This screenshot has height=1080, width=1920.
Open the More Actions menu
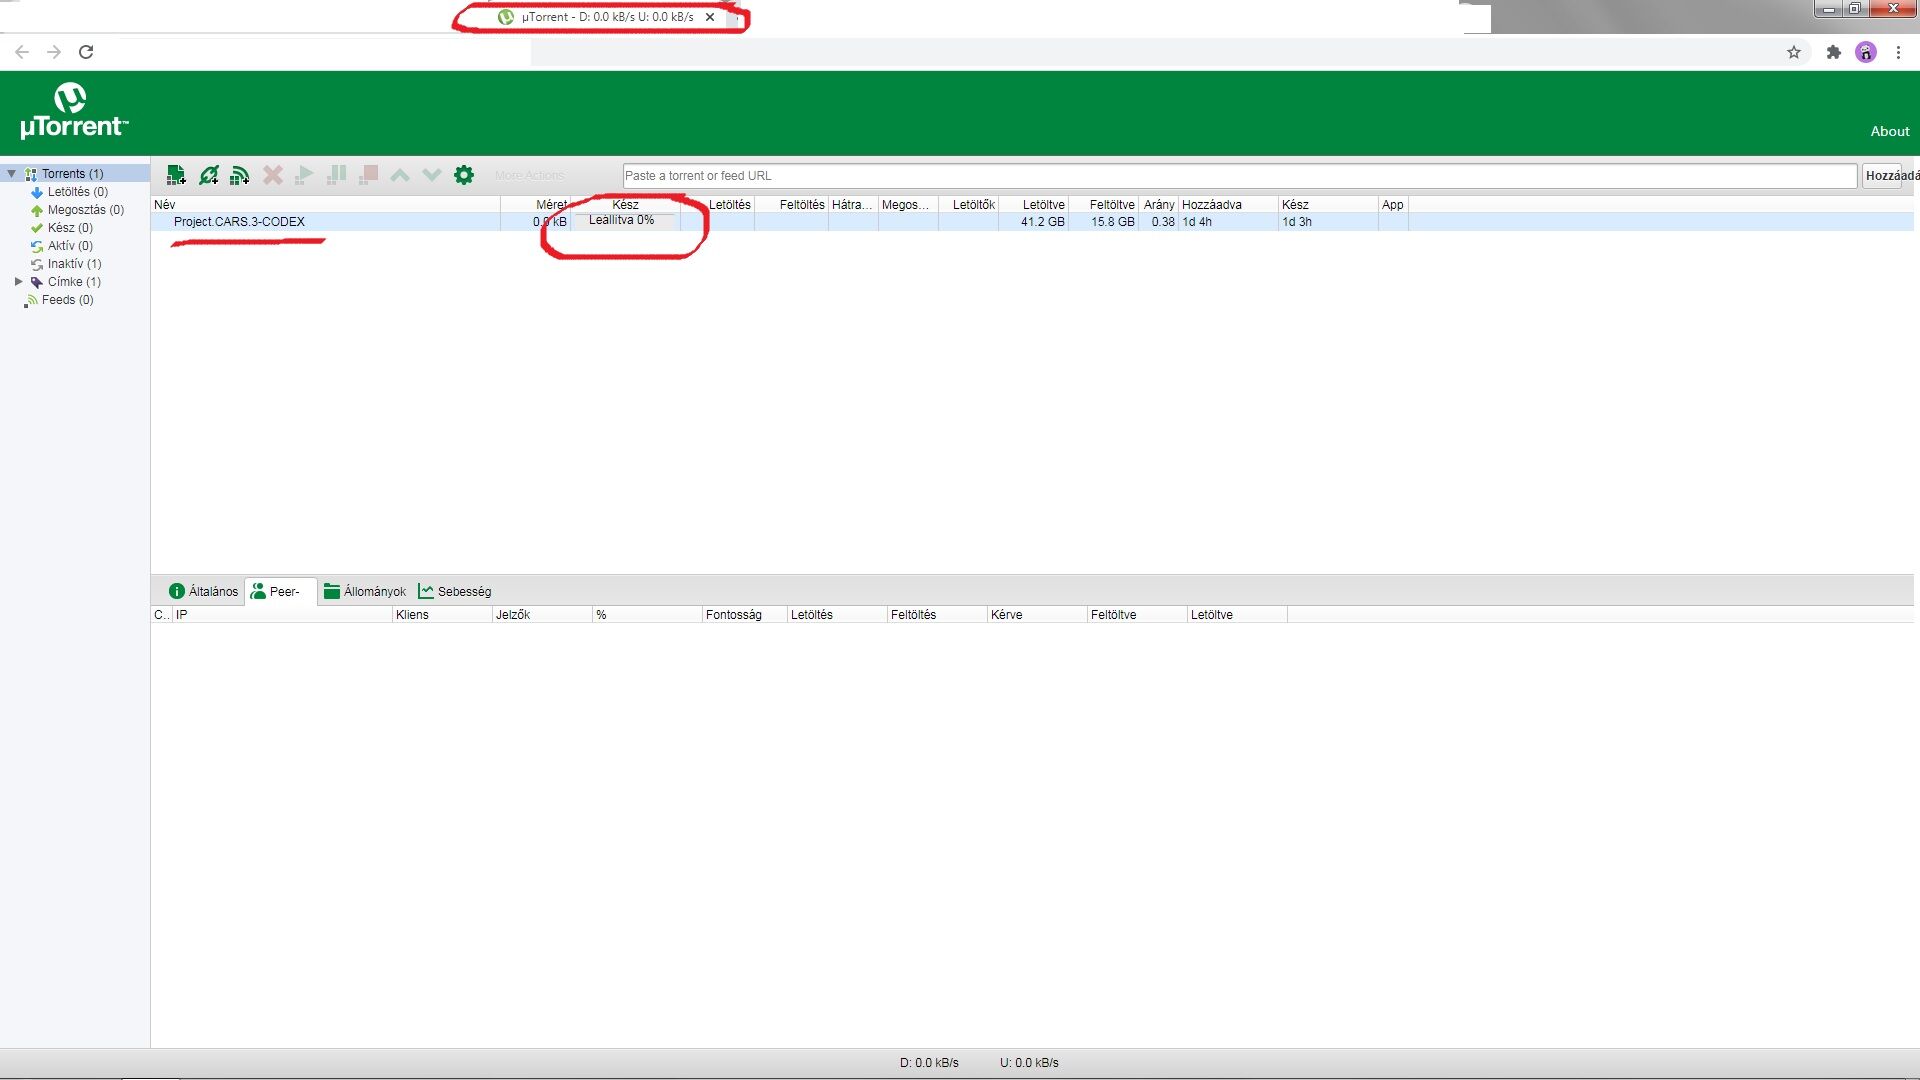click(529, 176)
